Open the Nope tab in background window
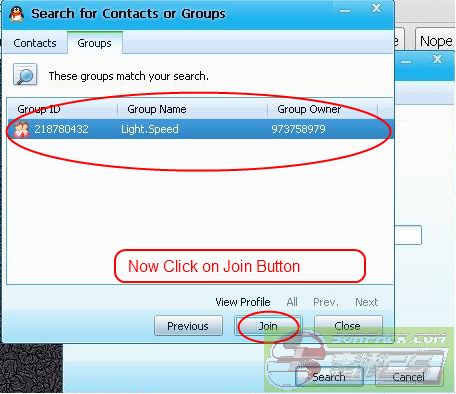Screen dimensions: 456x394 [x=436, y=41]
